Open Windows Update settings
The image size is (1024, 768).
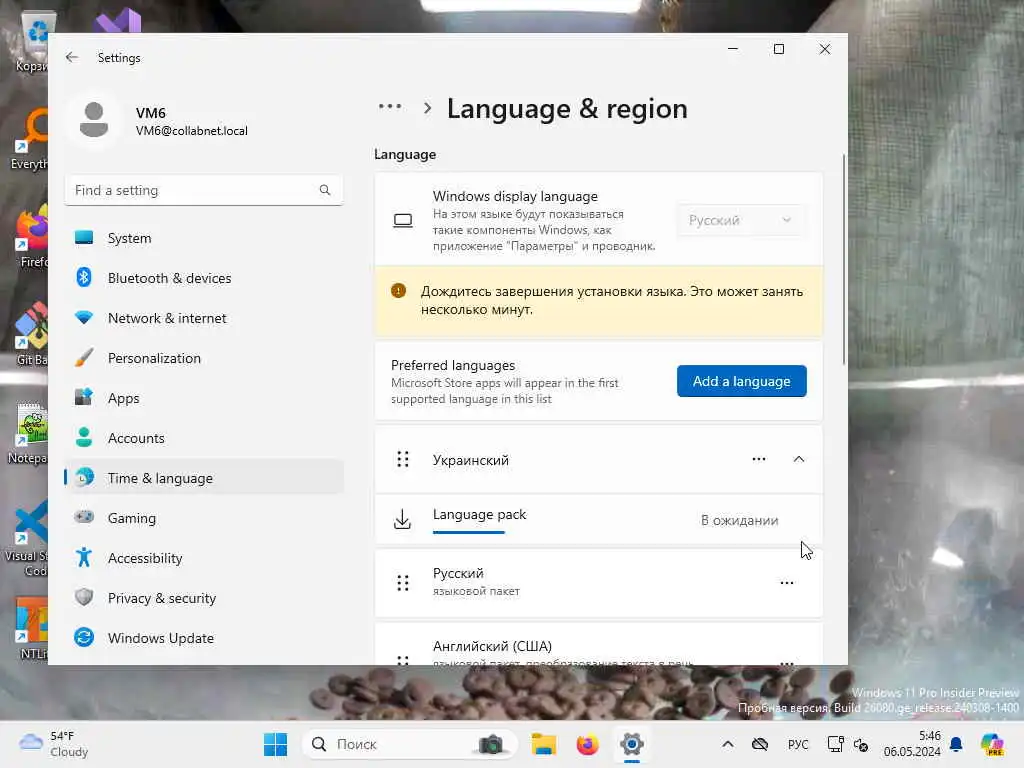pos(204,638)
